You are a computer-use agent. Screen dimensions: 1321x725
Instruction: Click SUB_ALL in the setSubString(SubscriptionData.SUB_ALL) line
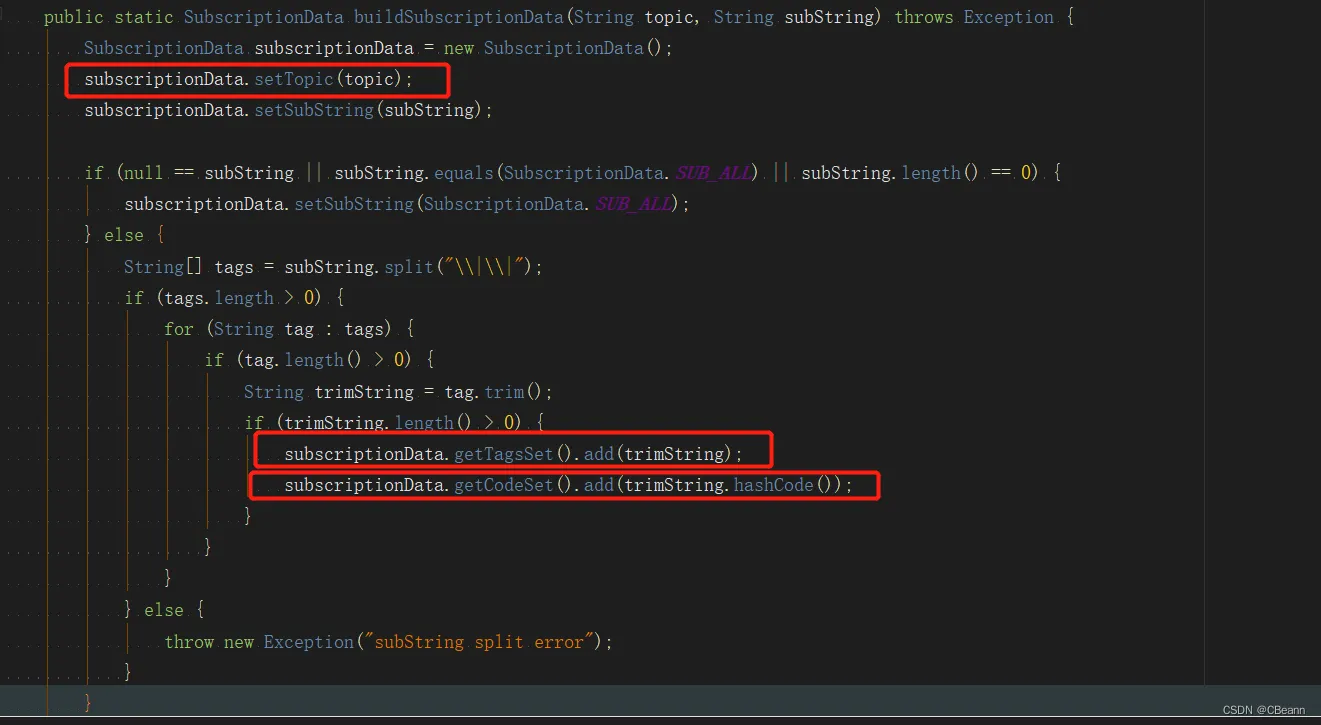[634, 204]
